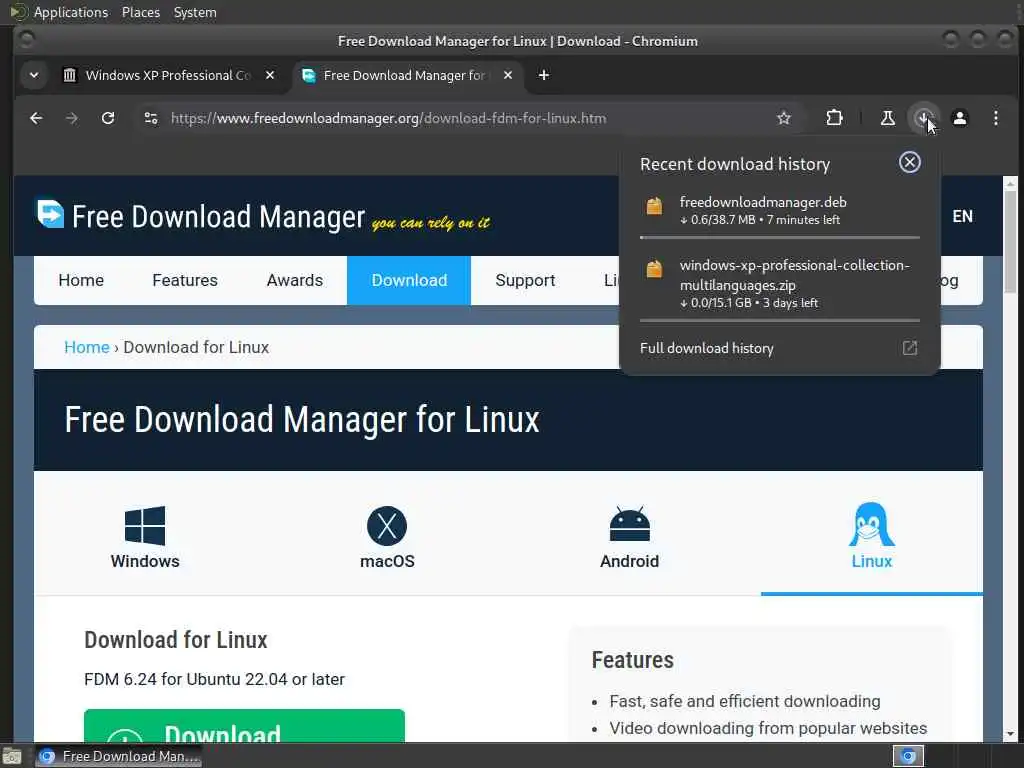Expand the tab search dropdown
1024x768 pixels.
[34, 75]
